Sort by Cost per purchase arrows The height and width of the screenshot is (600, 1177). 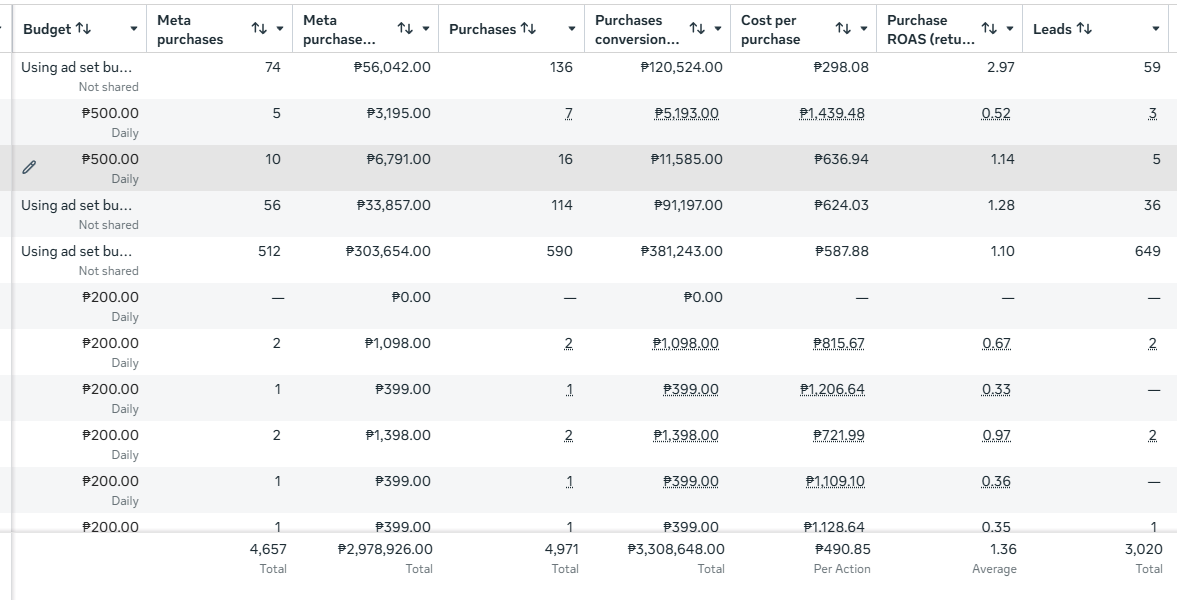pos(843,29)
